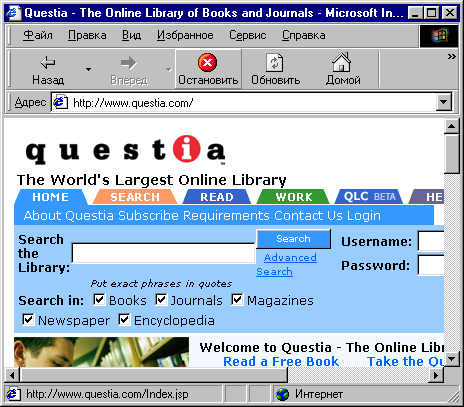Open the address bar dropdown list
This screenshot has width=464, height=407.
pyautogui.click(x=444, y=102)
